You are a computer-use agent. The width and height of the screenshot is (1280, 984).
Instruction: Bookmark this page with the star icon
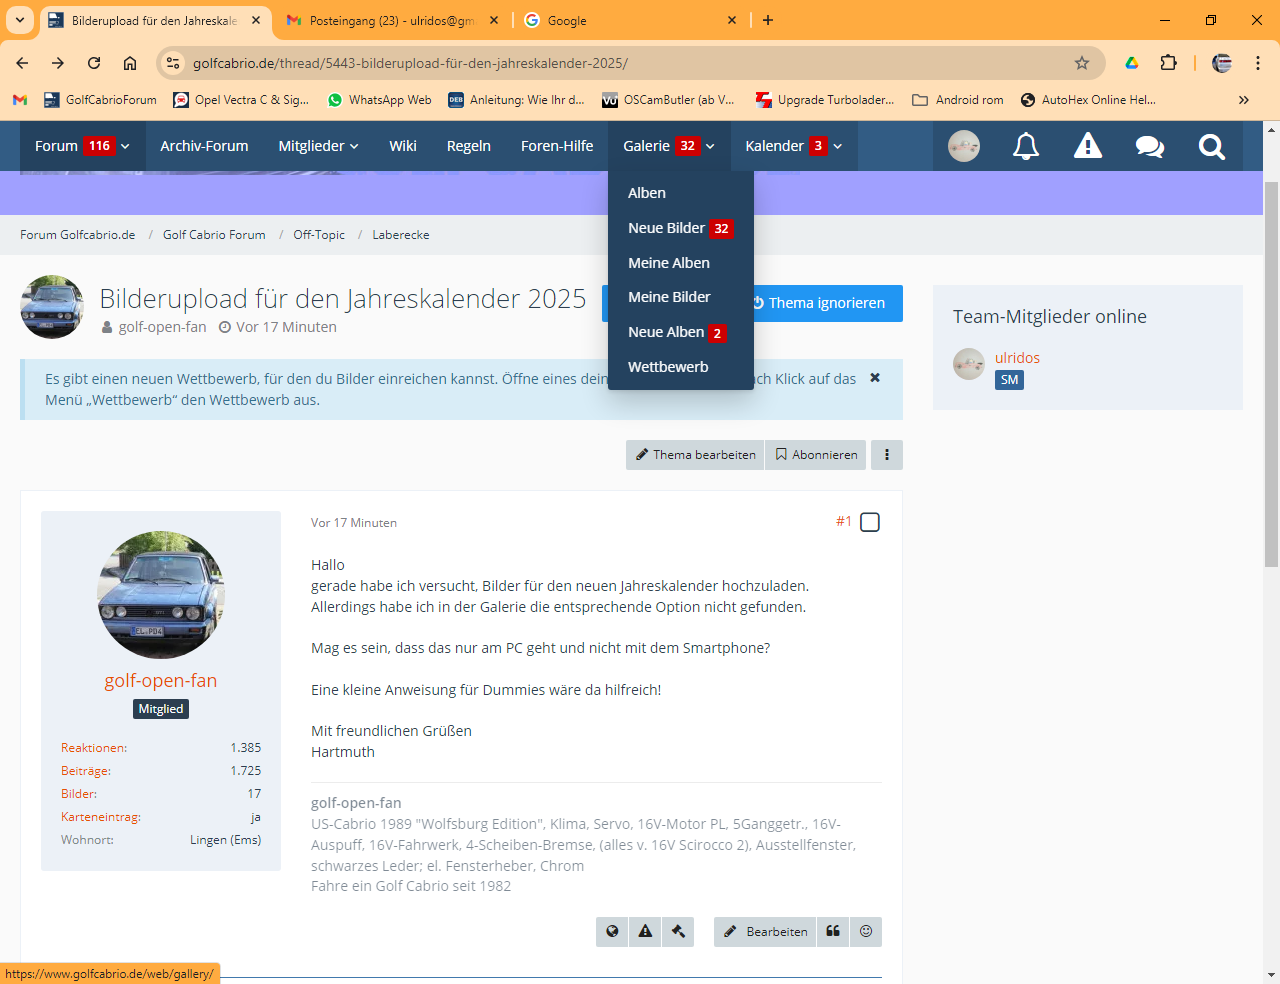coord(1081,63)
